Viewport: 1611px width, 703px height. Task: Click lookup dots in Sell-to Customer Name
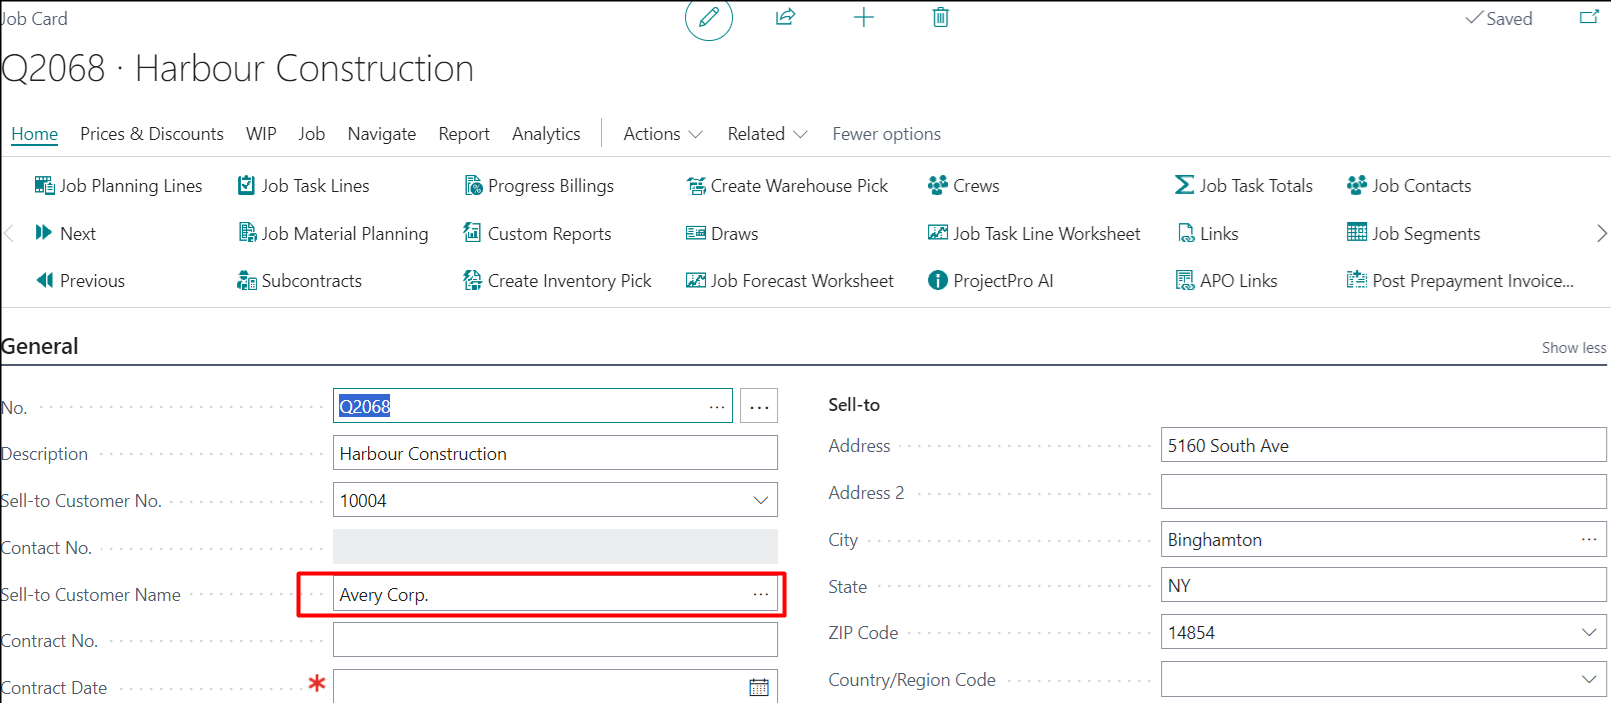761,594
